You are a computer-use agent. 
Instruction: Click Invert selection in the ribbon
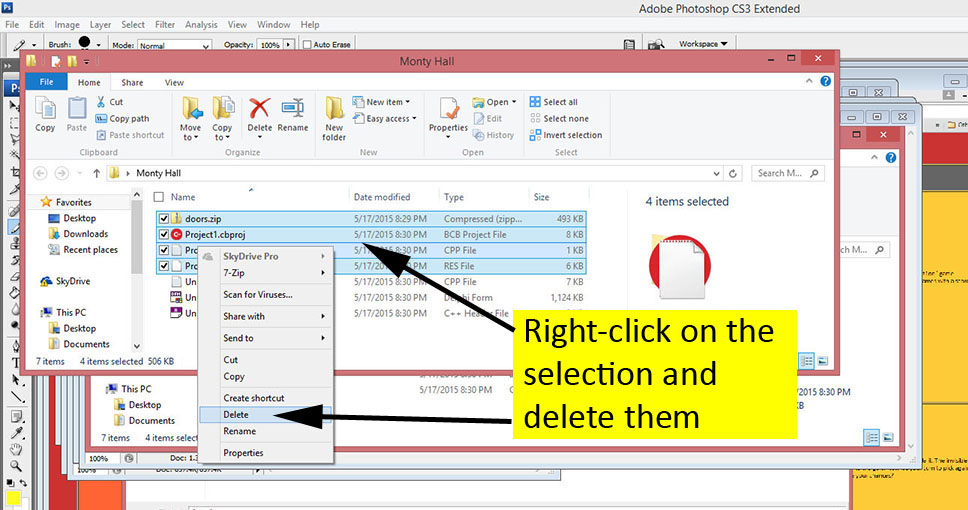coord(565,135)
